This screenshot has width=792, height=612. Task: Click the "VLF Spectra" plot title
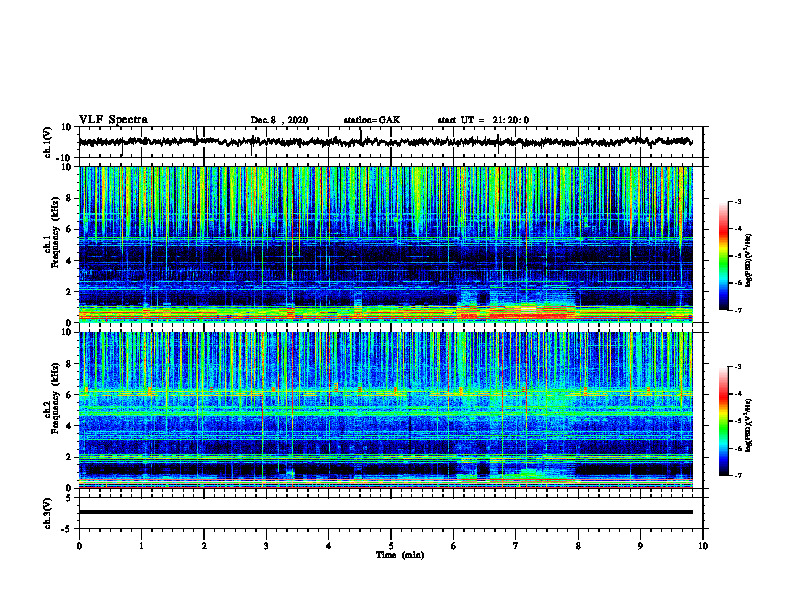coord(113,120)
